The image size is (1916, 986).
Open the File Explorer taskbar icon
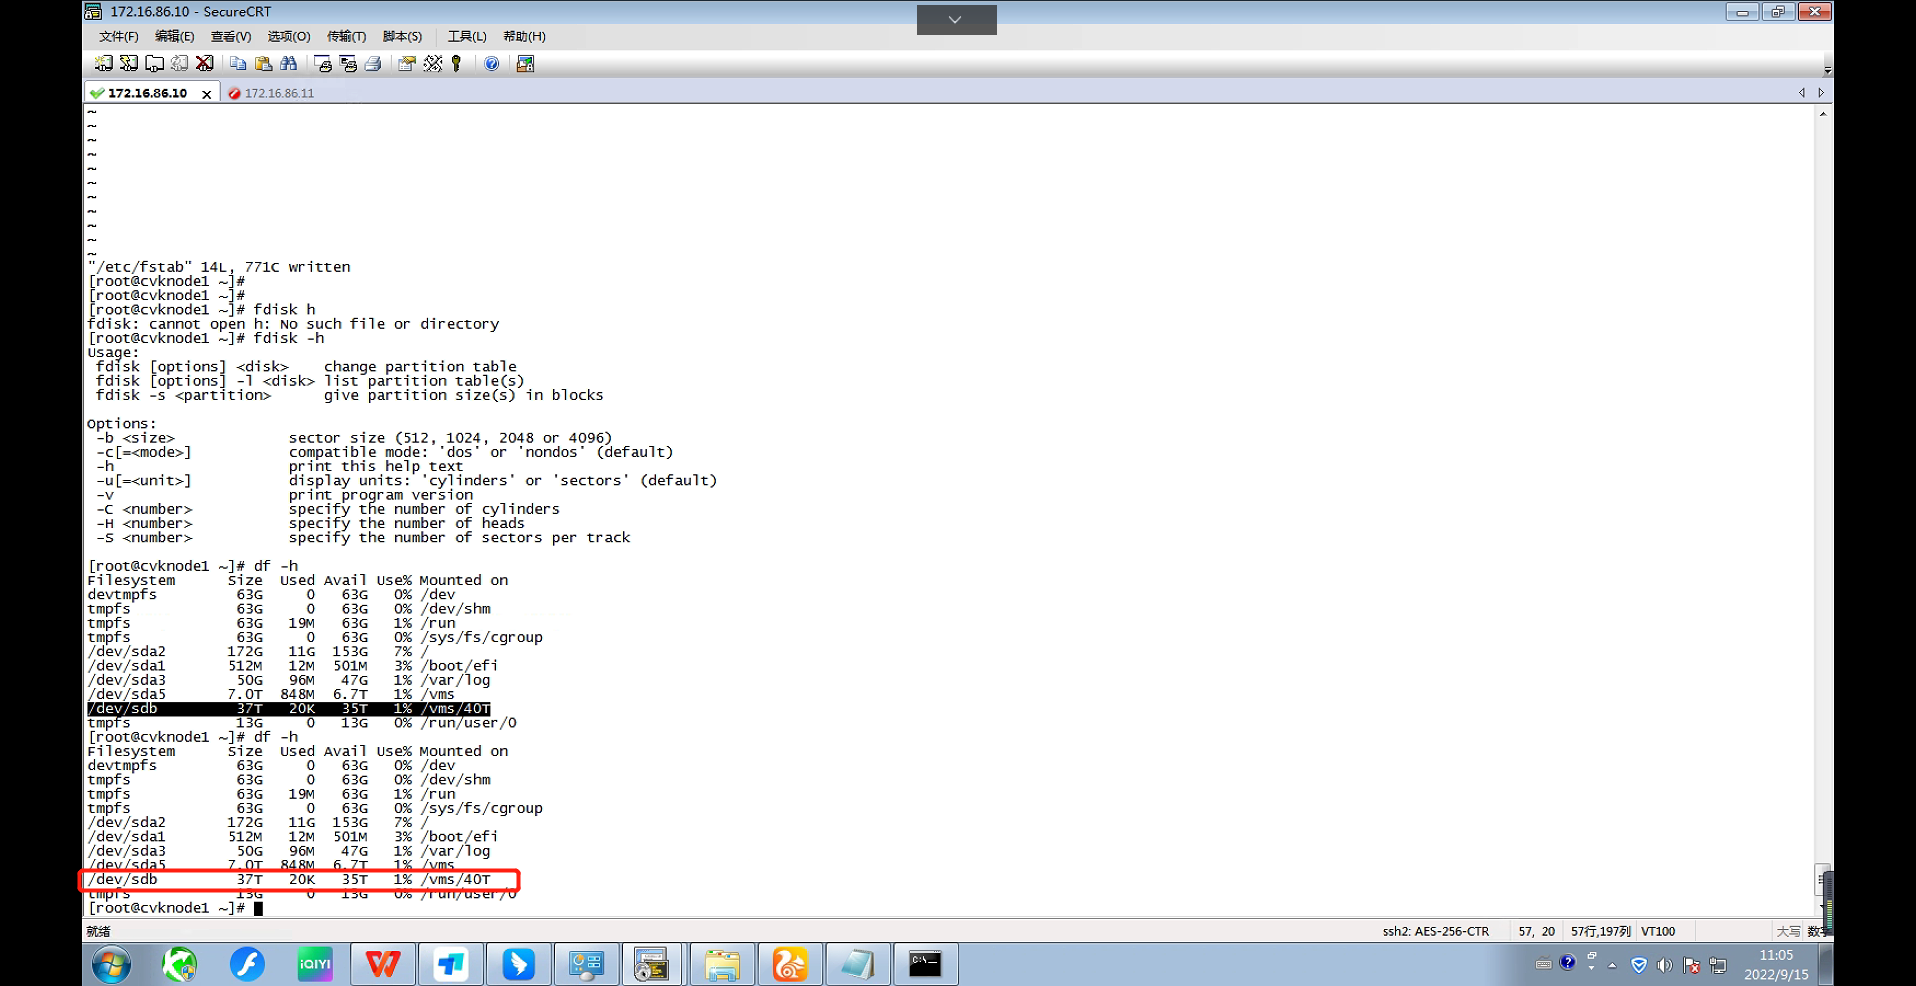722,964
